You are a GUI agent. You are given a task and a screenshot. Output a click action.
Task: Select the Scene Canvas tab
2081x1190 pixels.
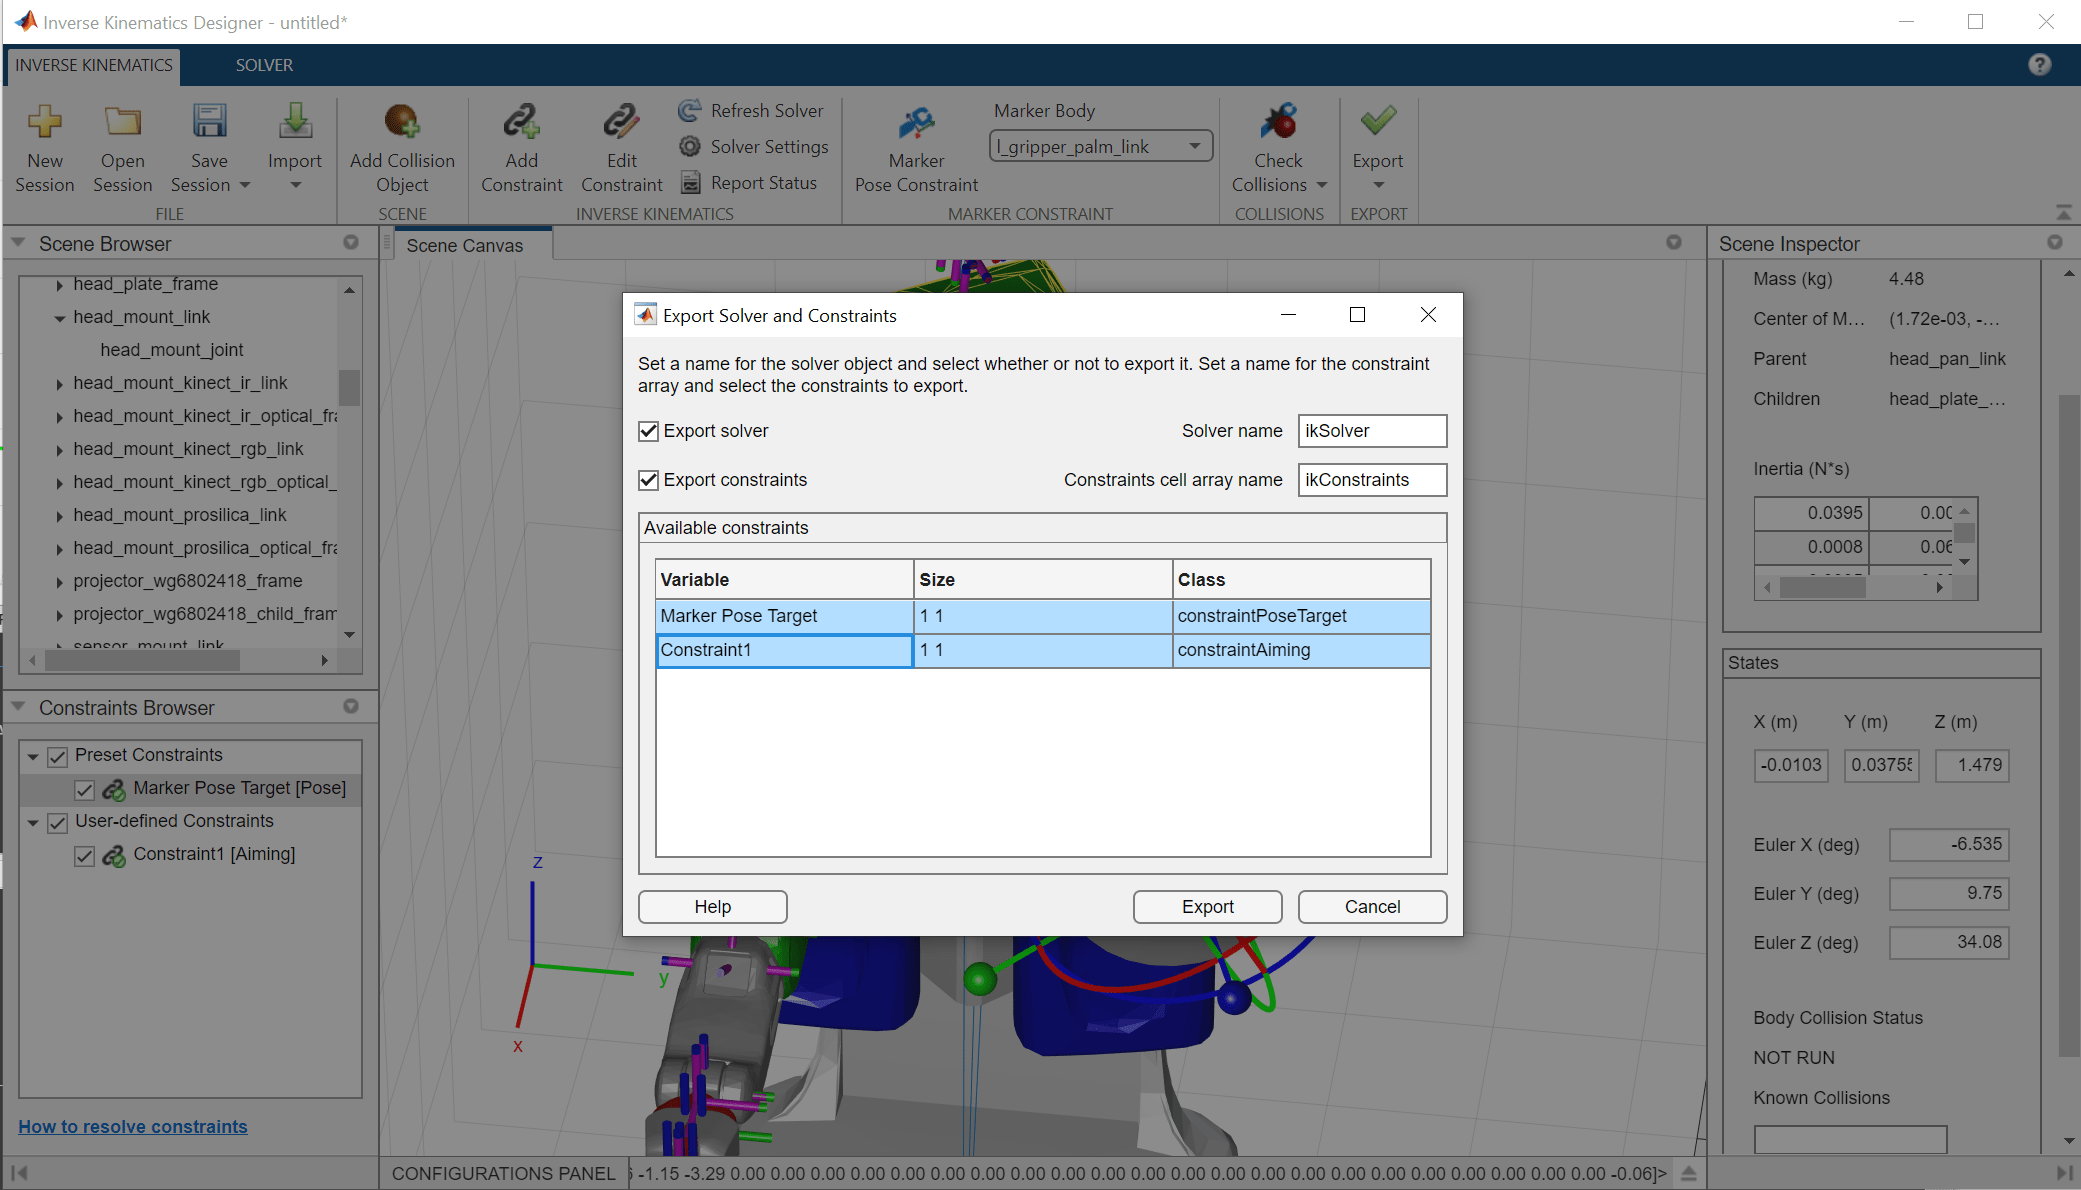click(465, 246)
